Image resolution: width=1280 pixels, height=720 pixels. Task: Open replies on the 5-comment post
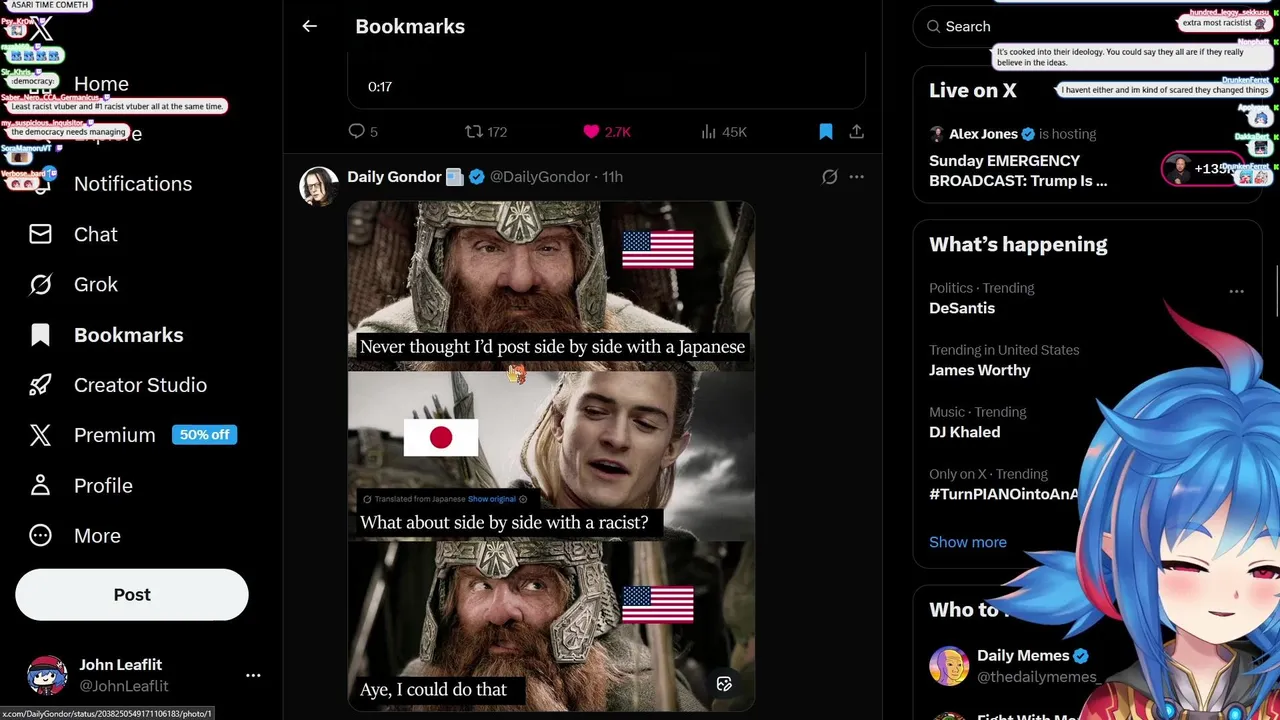(x=363, y=131)
